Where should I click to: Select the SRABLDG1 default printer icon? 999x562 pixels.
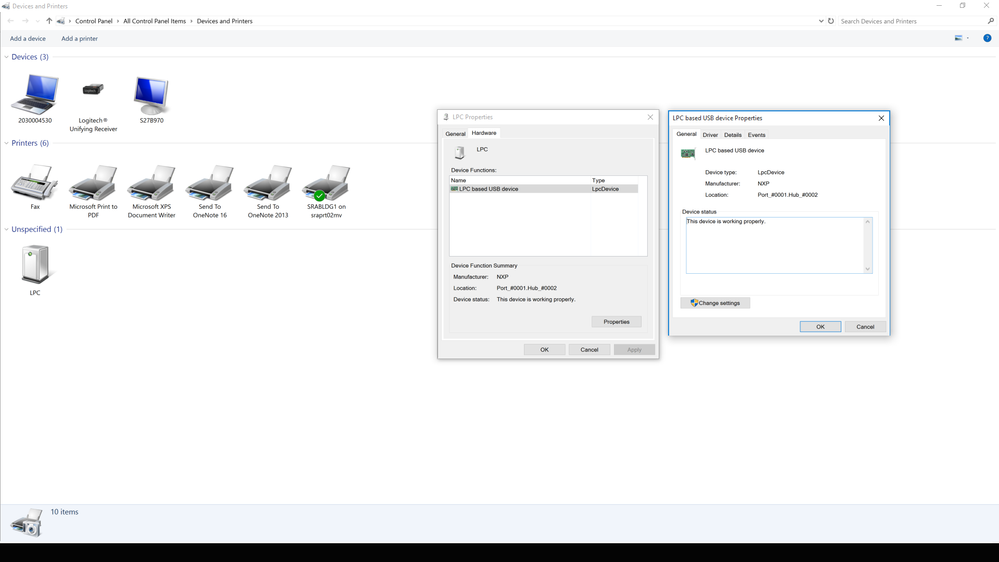tap(326, 184)
